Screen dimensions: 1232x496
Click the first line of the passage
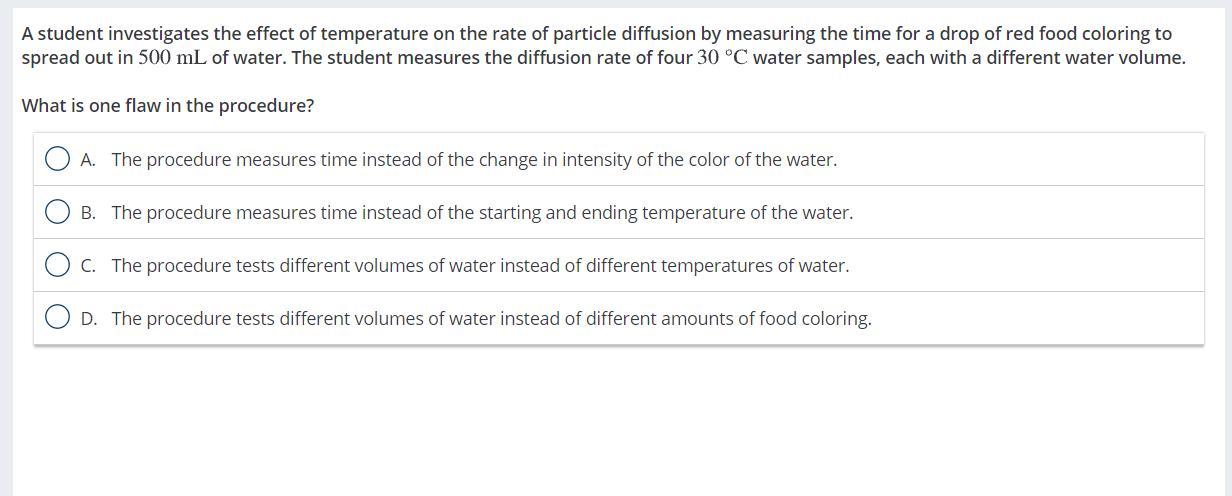point(597,33)
